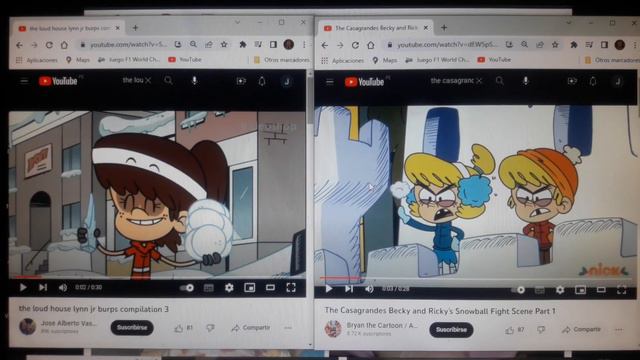This screenshot has height=360, width=640.
Task: Dislike the Casagrandes snowball video
Action: (x=541, y=330)
